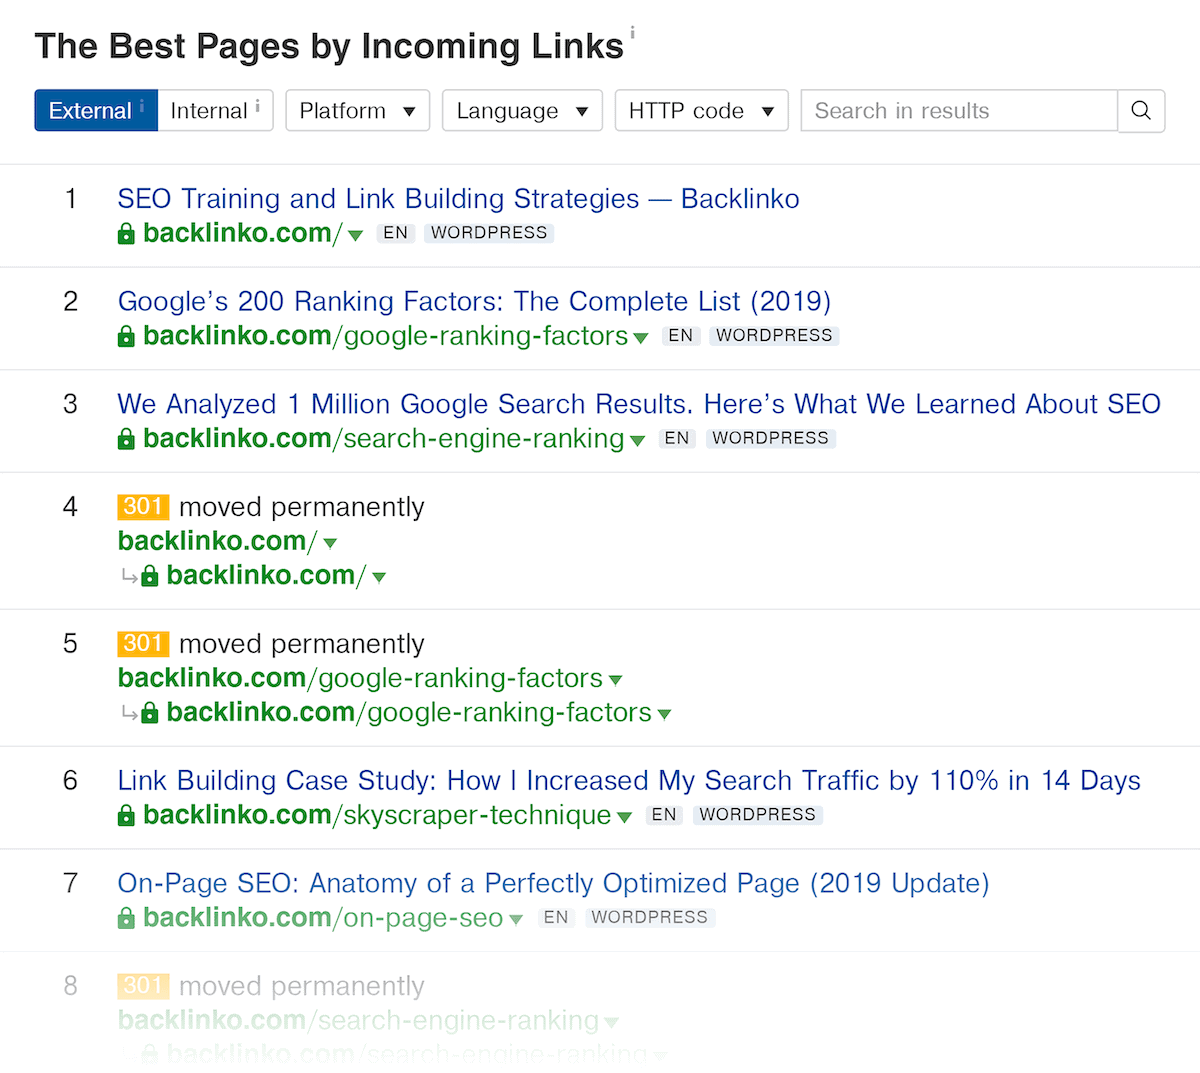The image size is (1200, 1073).
Task: Click row 3 backlinko.com/search-engine-ranking URL
Action: [x=383, y=439]
